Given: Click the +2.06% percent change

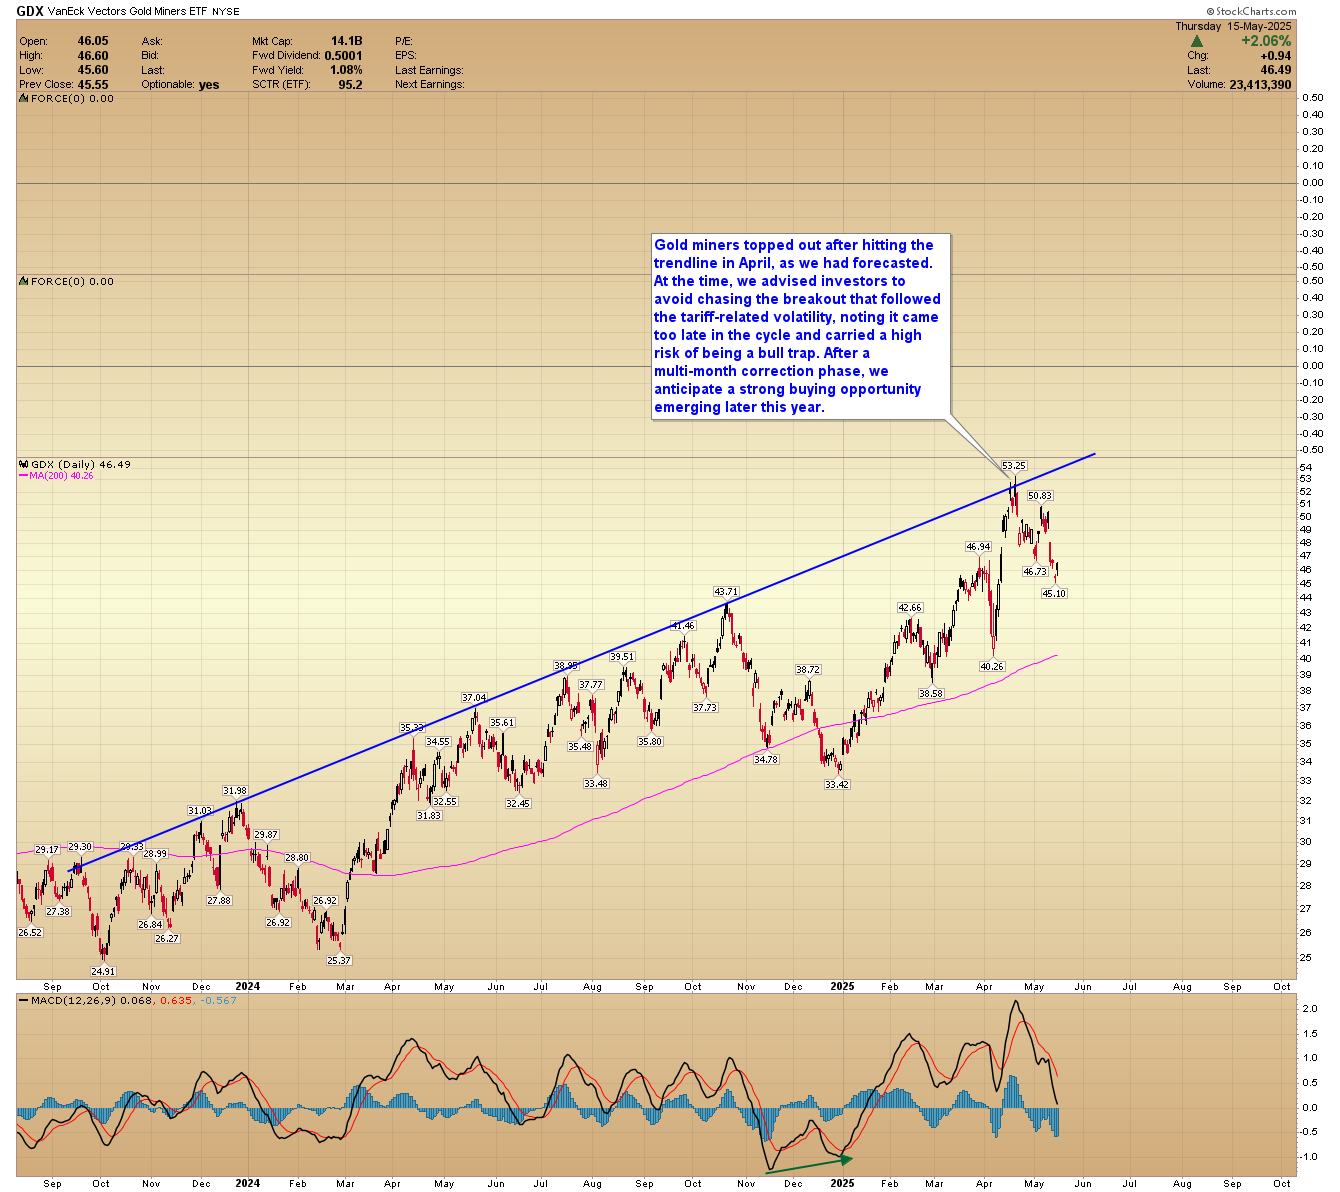Looking at the screenshot, I should [x=1266, y=41].
